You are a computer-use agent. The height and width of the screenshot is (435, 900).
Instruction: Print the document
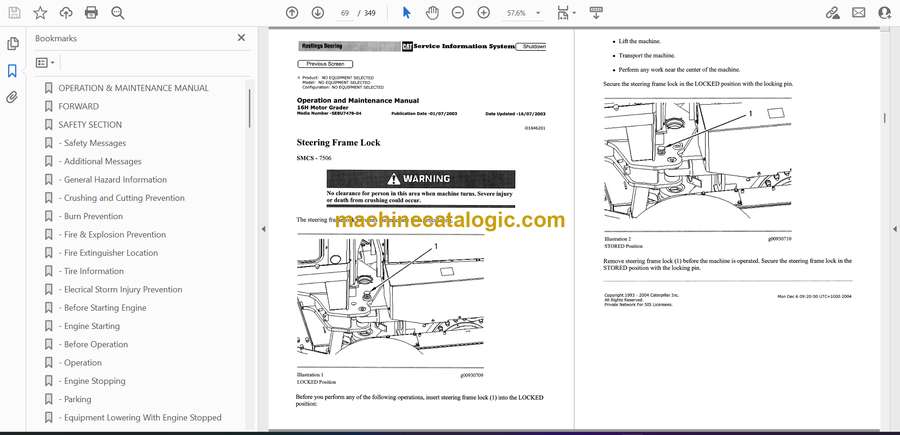click(91, 13)
